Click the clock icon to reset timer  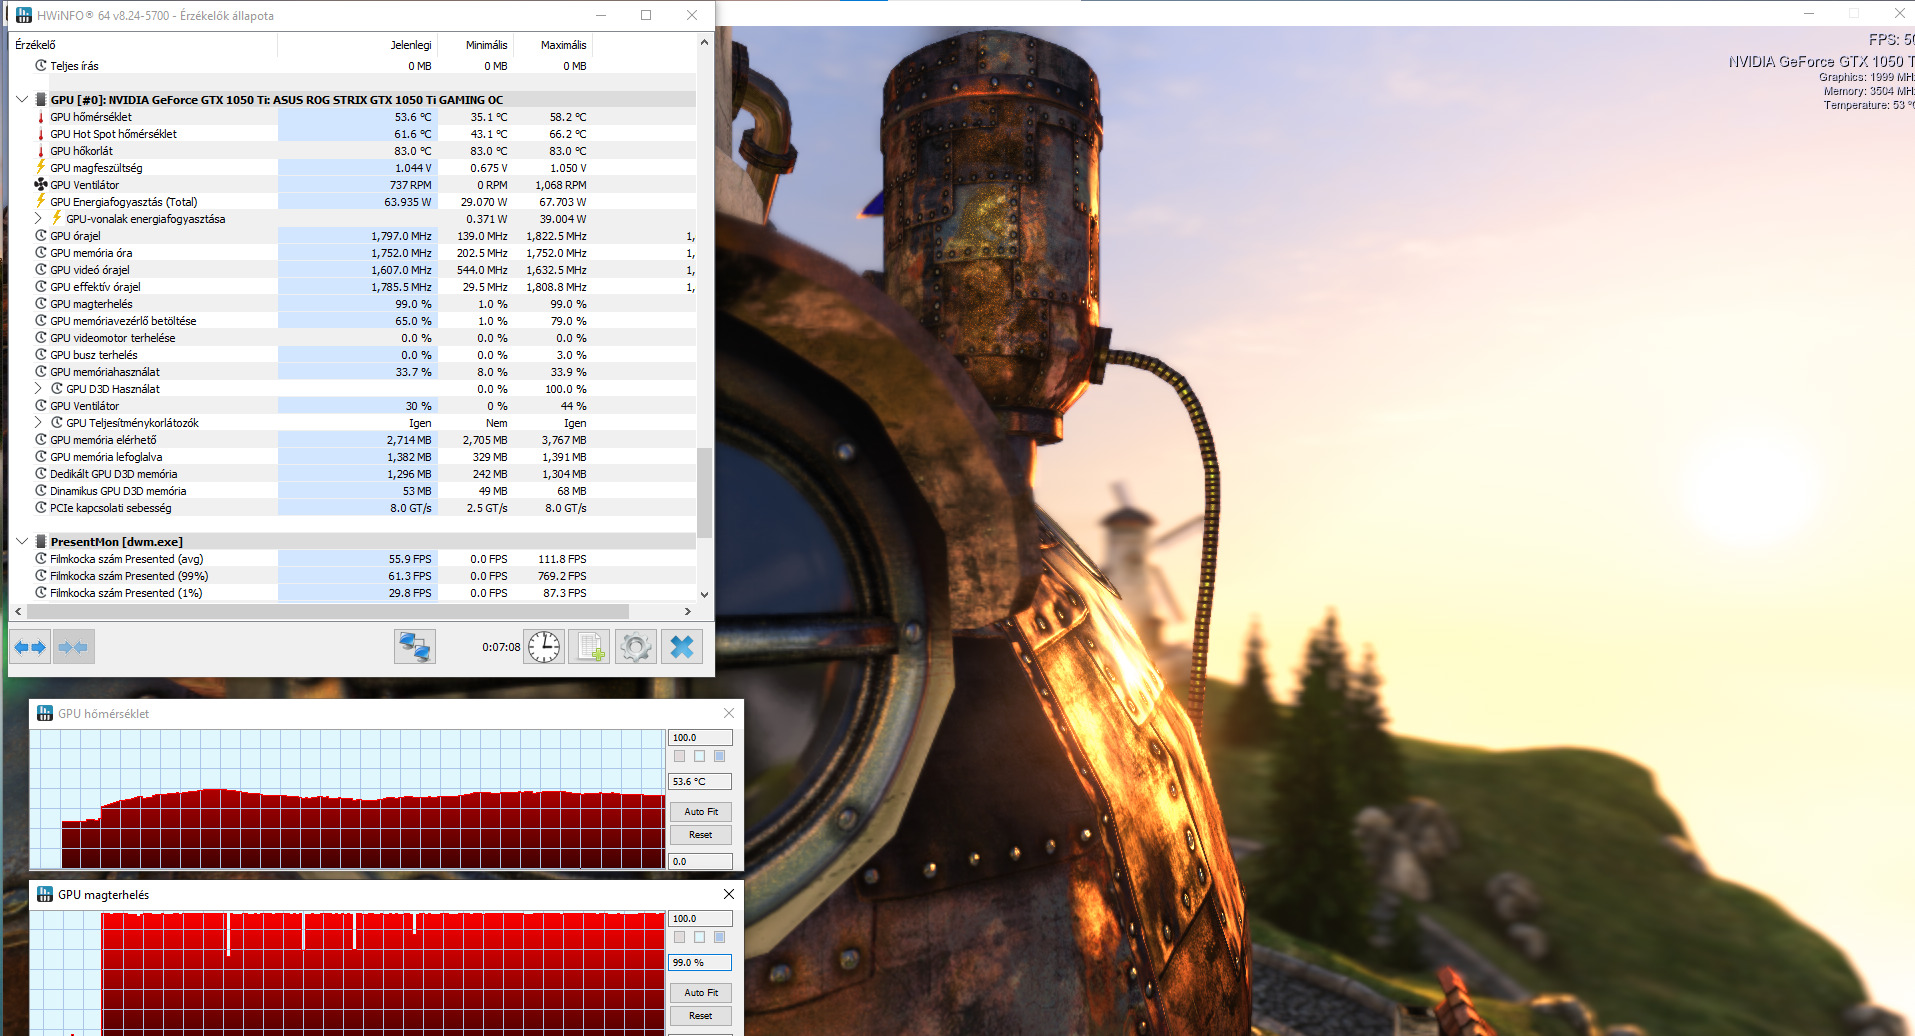click(544, 647)
